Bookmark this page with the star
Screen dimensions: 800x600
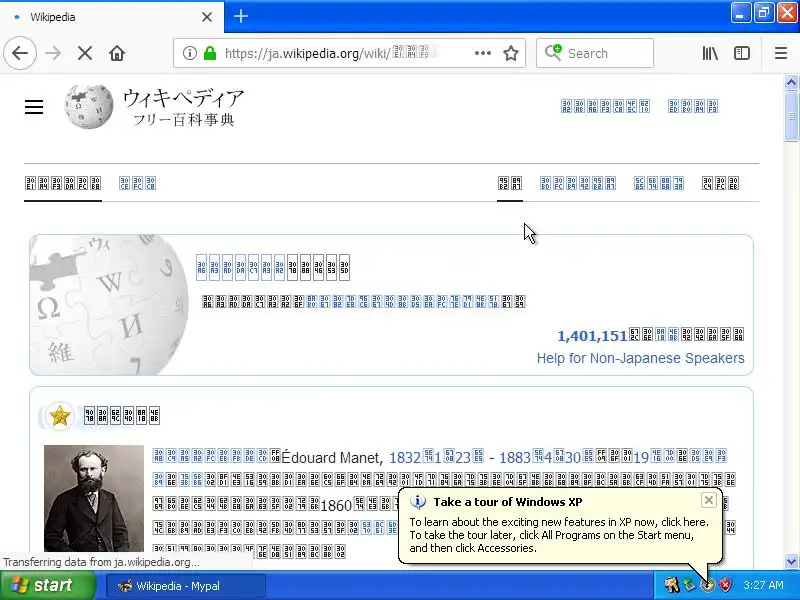(511, 53)
